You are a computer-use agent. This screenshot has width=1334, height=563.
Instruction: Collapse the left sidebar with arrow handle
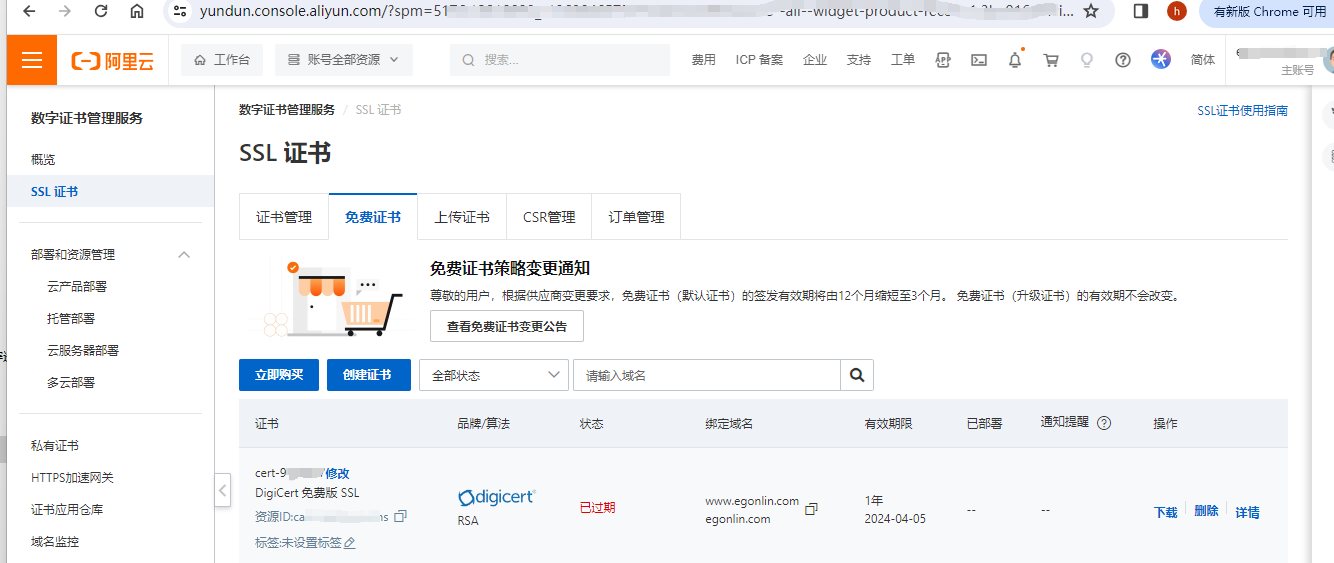click(x=223, y=490)
